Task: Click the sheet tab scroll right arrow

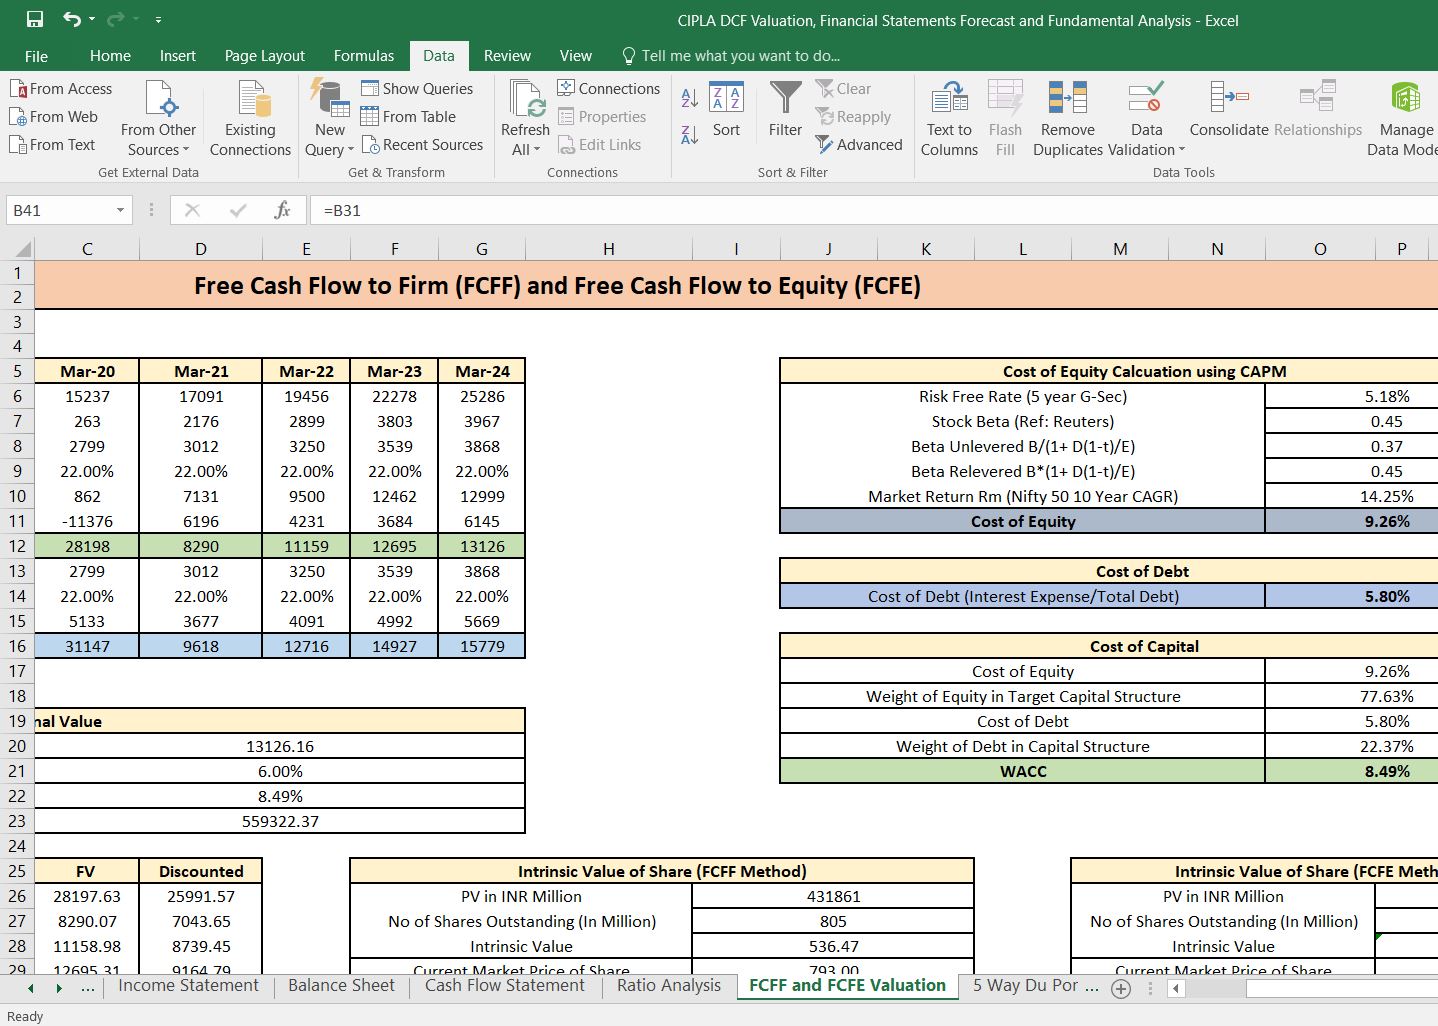Action: point(59,988)
